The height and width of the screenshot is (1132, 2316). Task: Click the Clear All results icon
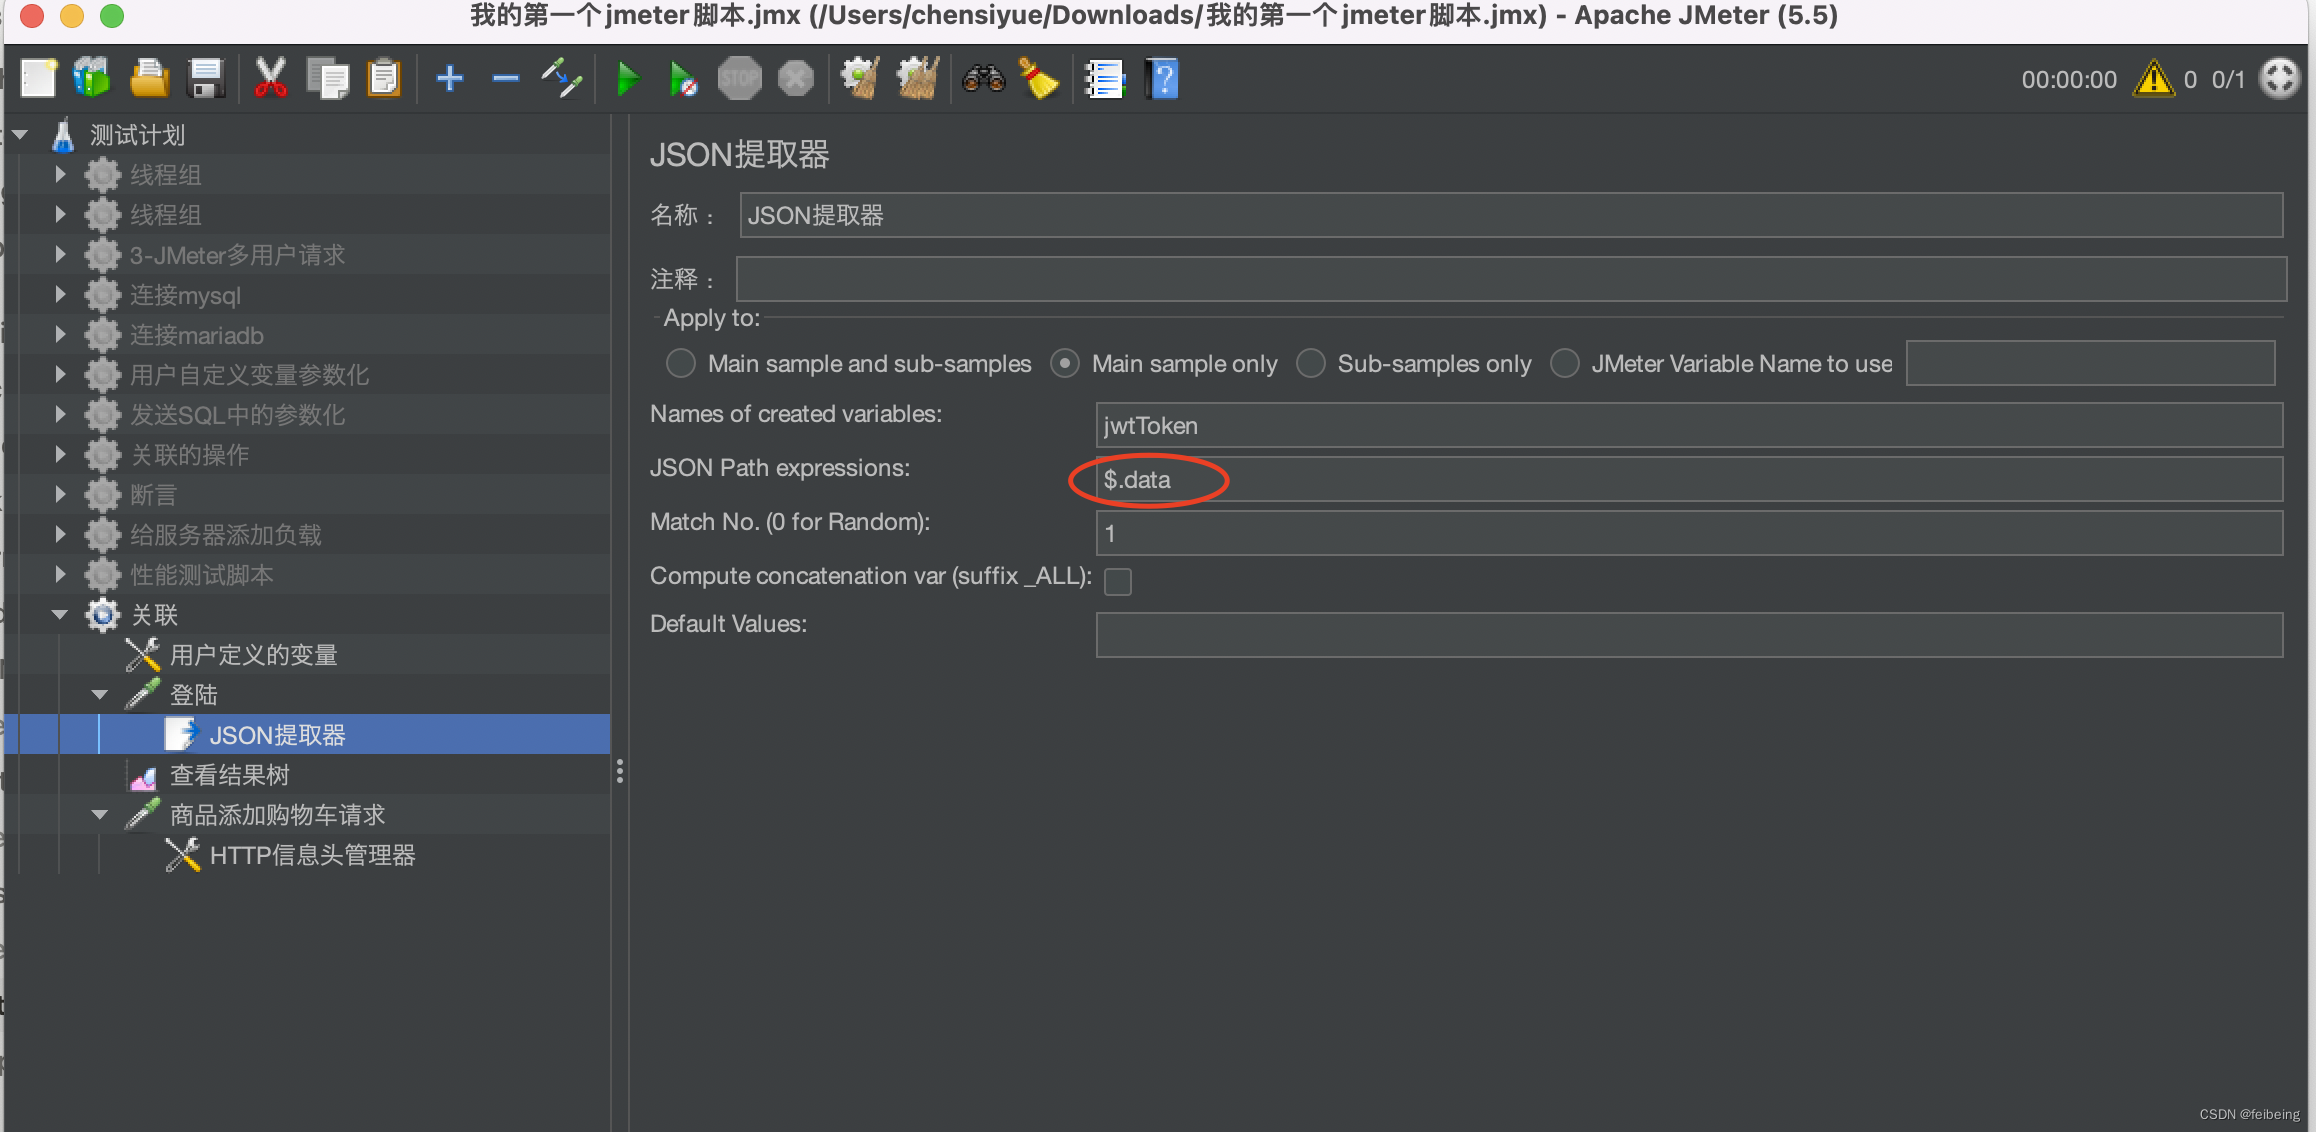pos(918,78)
